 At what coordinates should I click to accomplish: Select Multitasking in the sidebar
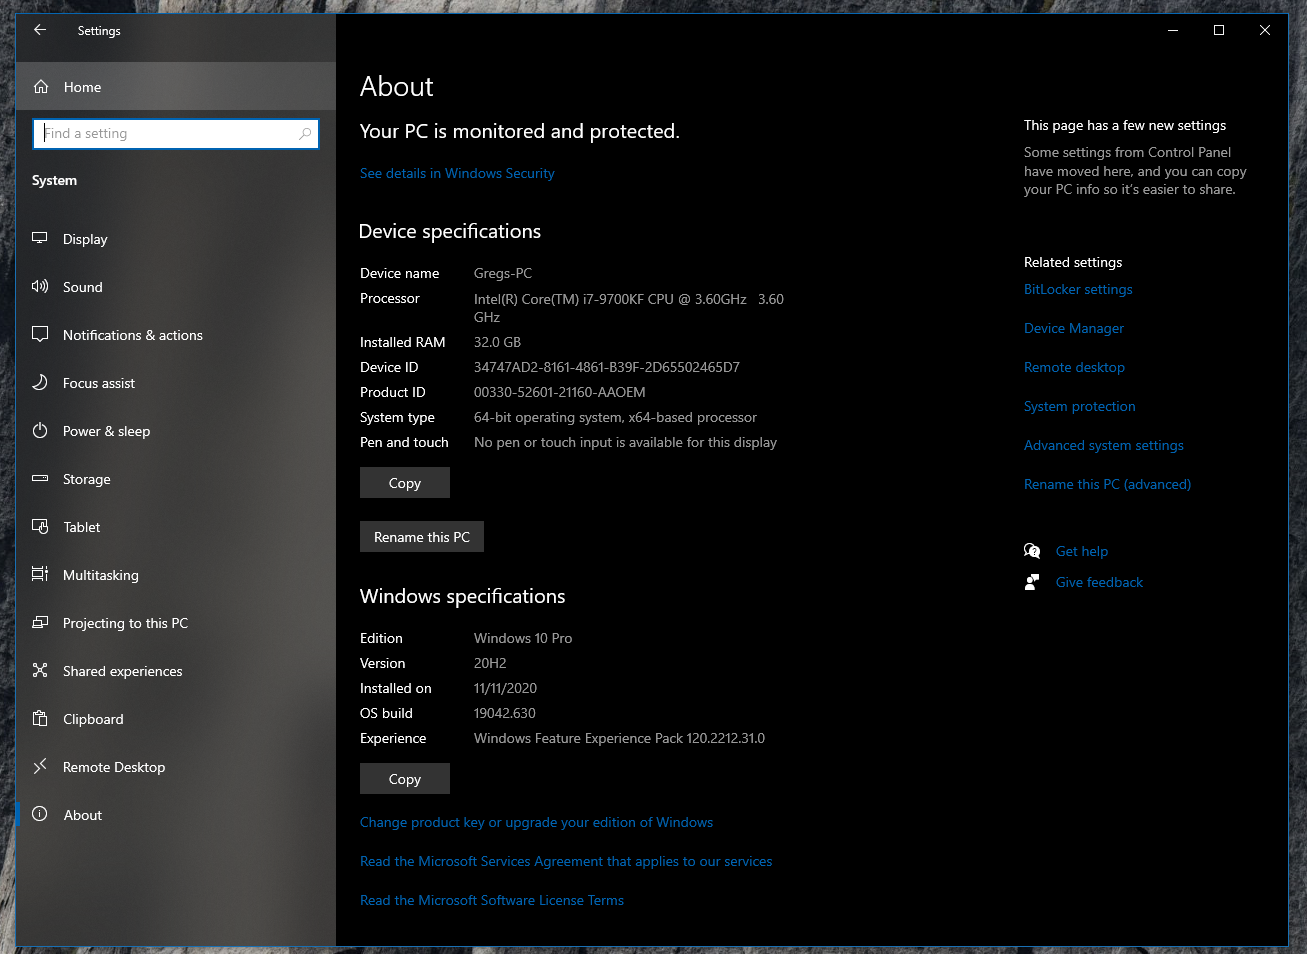176,575
